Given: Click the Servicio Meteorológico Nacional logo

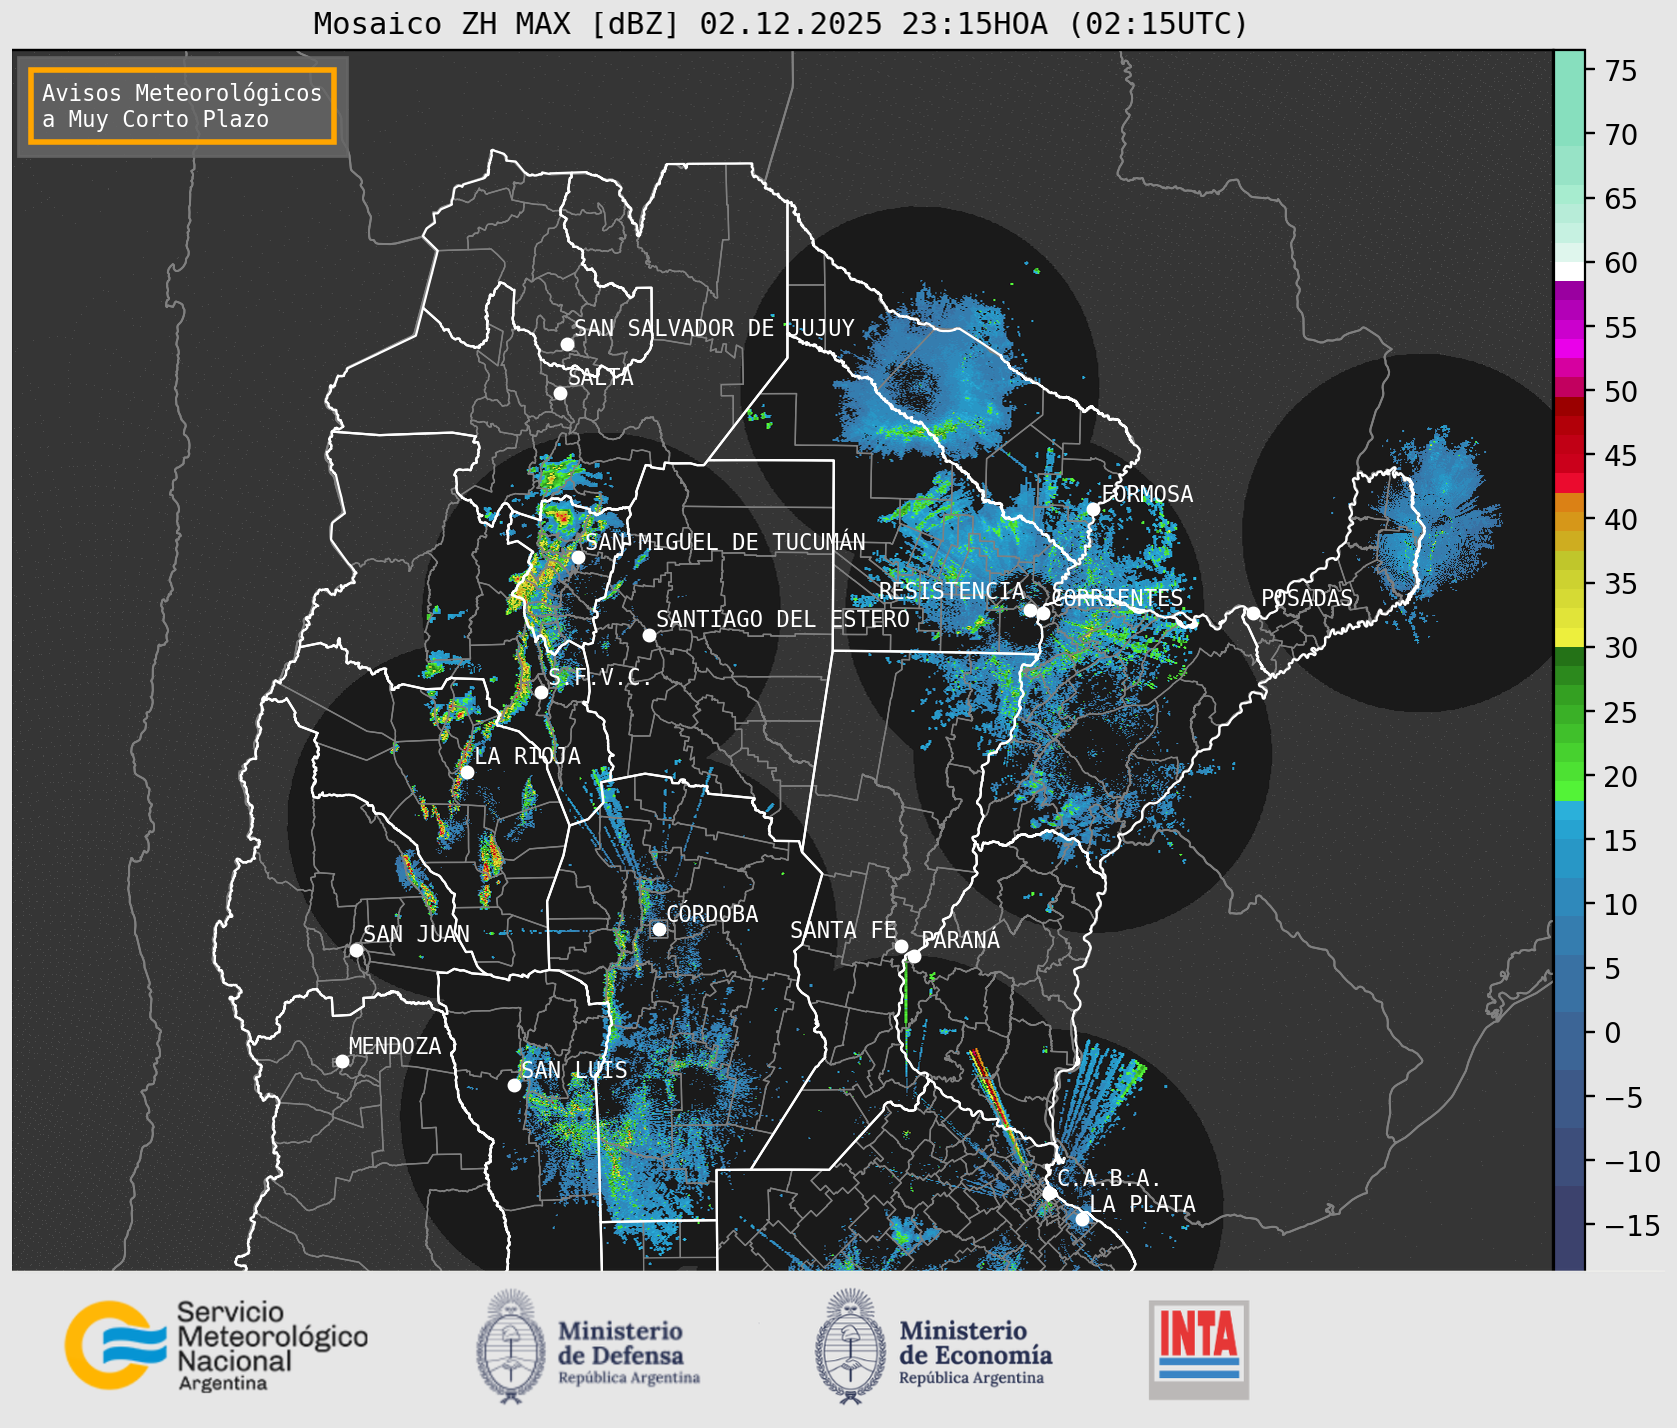Looking at the screenshot, I should tap(216, 1345).
